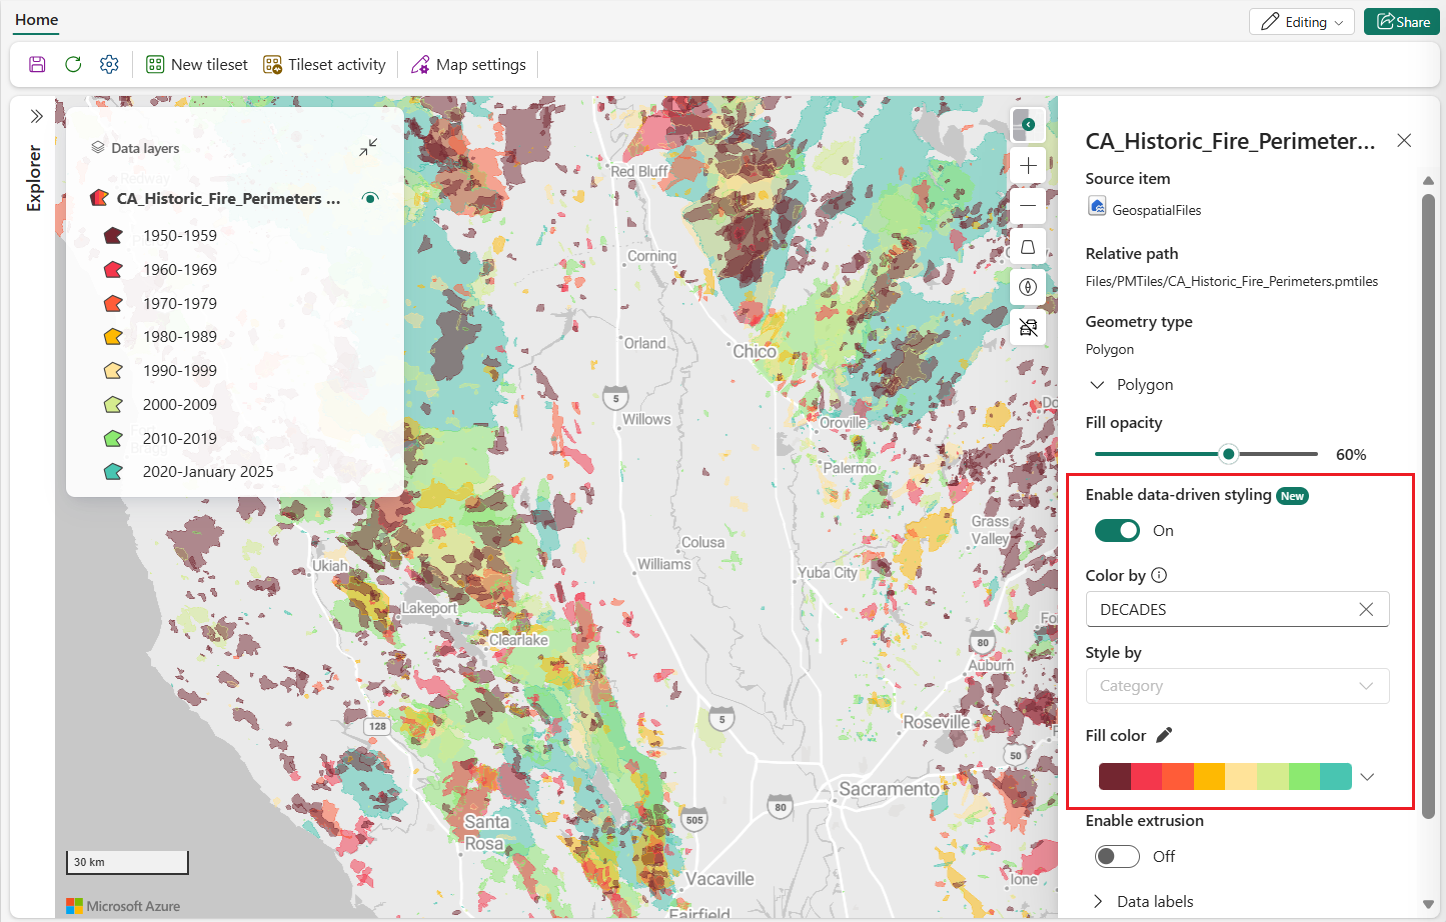The width and height of the screenshot is (1446, 922).
Task: Click the properties panel scrollbar up arrow
Action: (x=1428, y=181)
